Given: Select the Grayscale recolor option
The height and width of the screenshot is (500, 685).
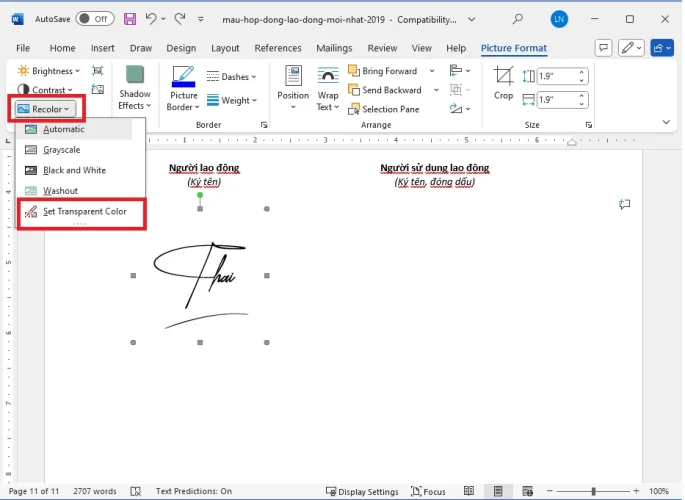Looking at the screenshot, I should pyautogui.click(x=61, y=150).
